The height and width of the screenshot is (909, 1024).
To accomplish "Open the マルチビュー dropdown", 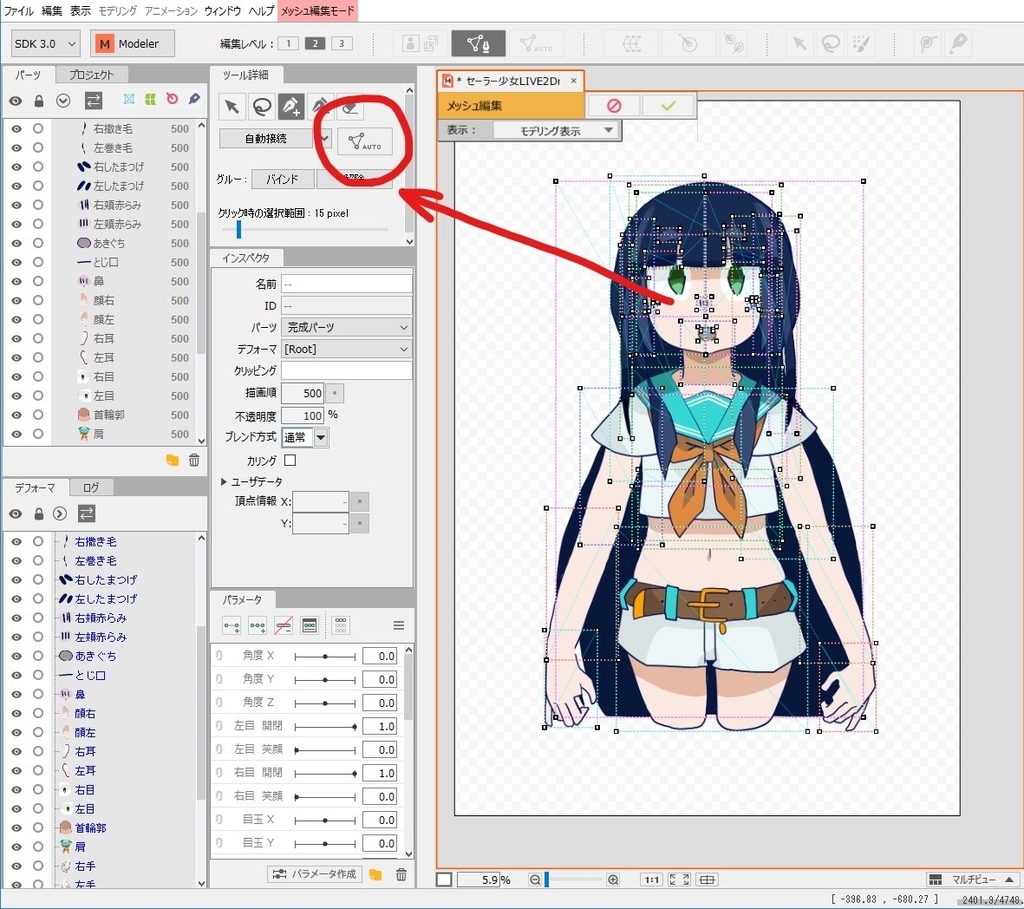I will tap(972, 880).
